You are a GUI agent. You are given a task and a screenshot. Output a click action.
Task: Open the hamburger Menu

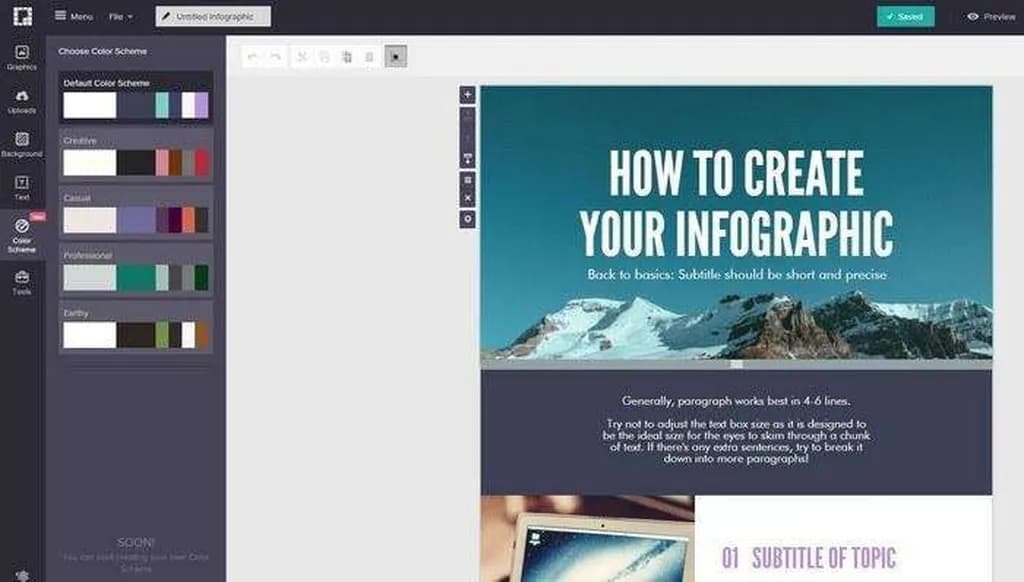[73, 17]
